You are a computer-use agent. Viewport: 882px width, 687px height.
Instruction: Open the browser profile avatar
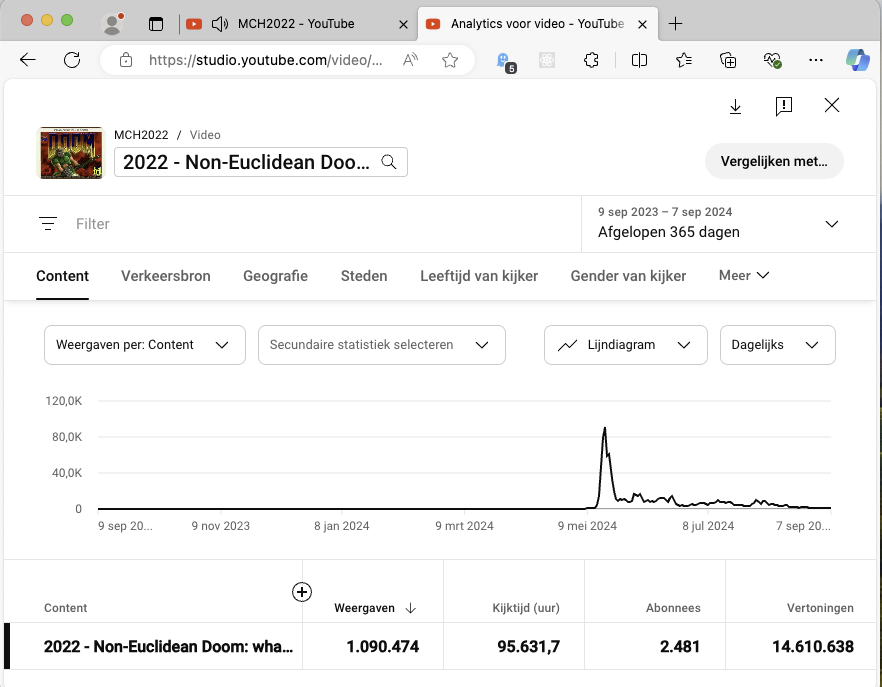click(x=112, y=24)
